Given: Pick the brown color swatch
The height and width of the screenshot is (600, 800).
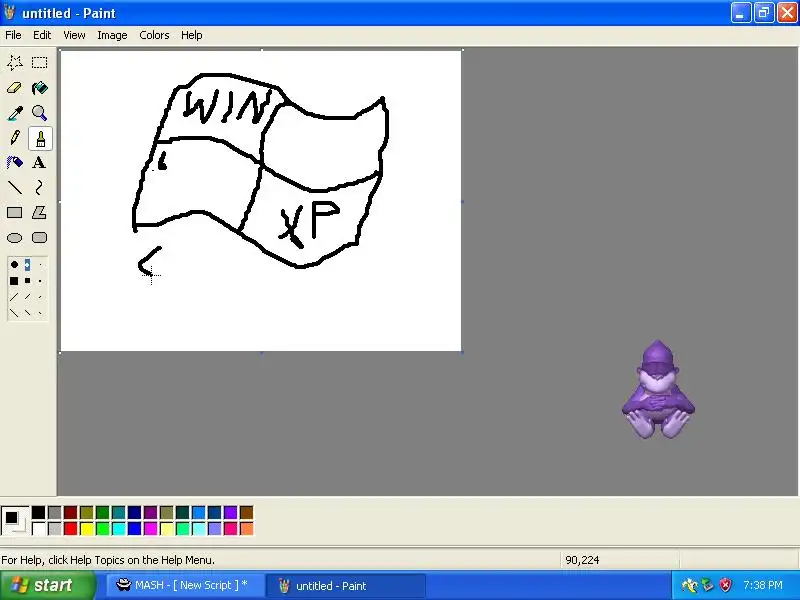Looking at the screenshot, I should pos(246,512).
